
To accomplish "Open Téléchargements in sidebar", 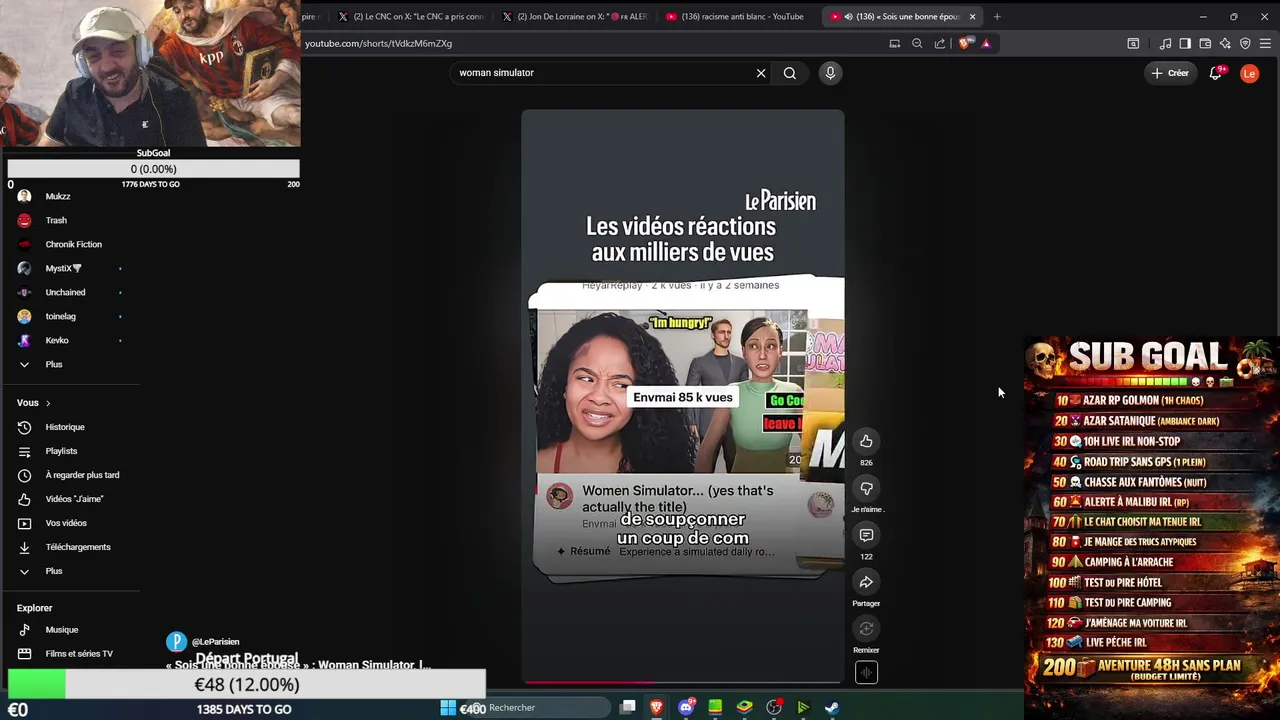I will click(78, 547).
